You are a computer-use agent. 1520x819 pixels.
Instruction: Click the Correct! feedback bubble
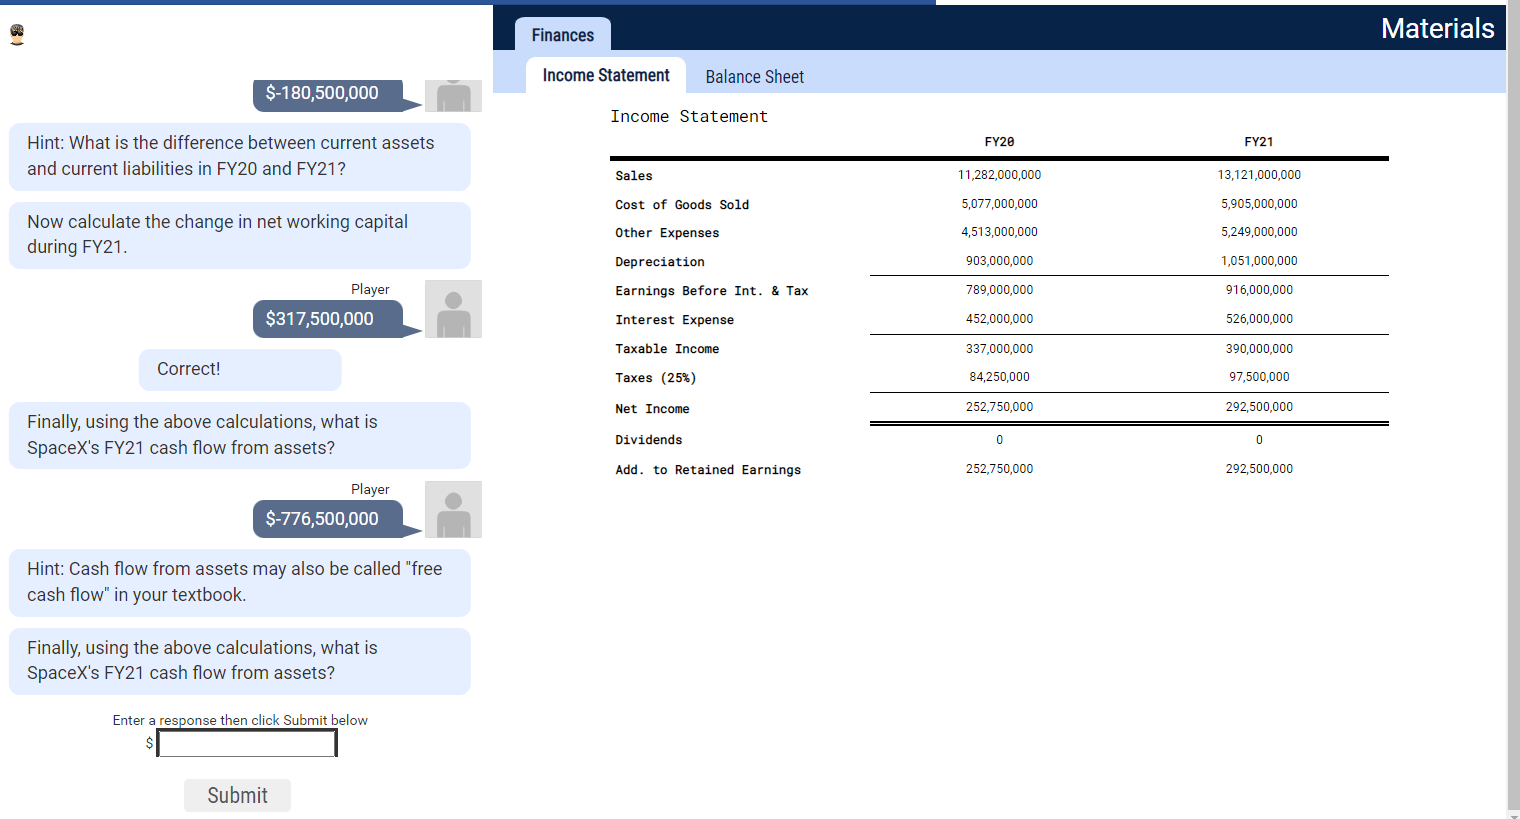pos(240,369)
